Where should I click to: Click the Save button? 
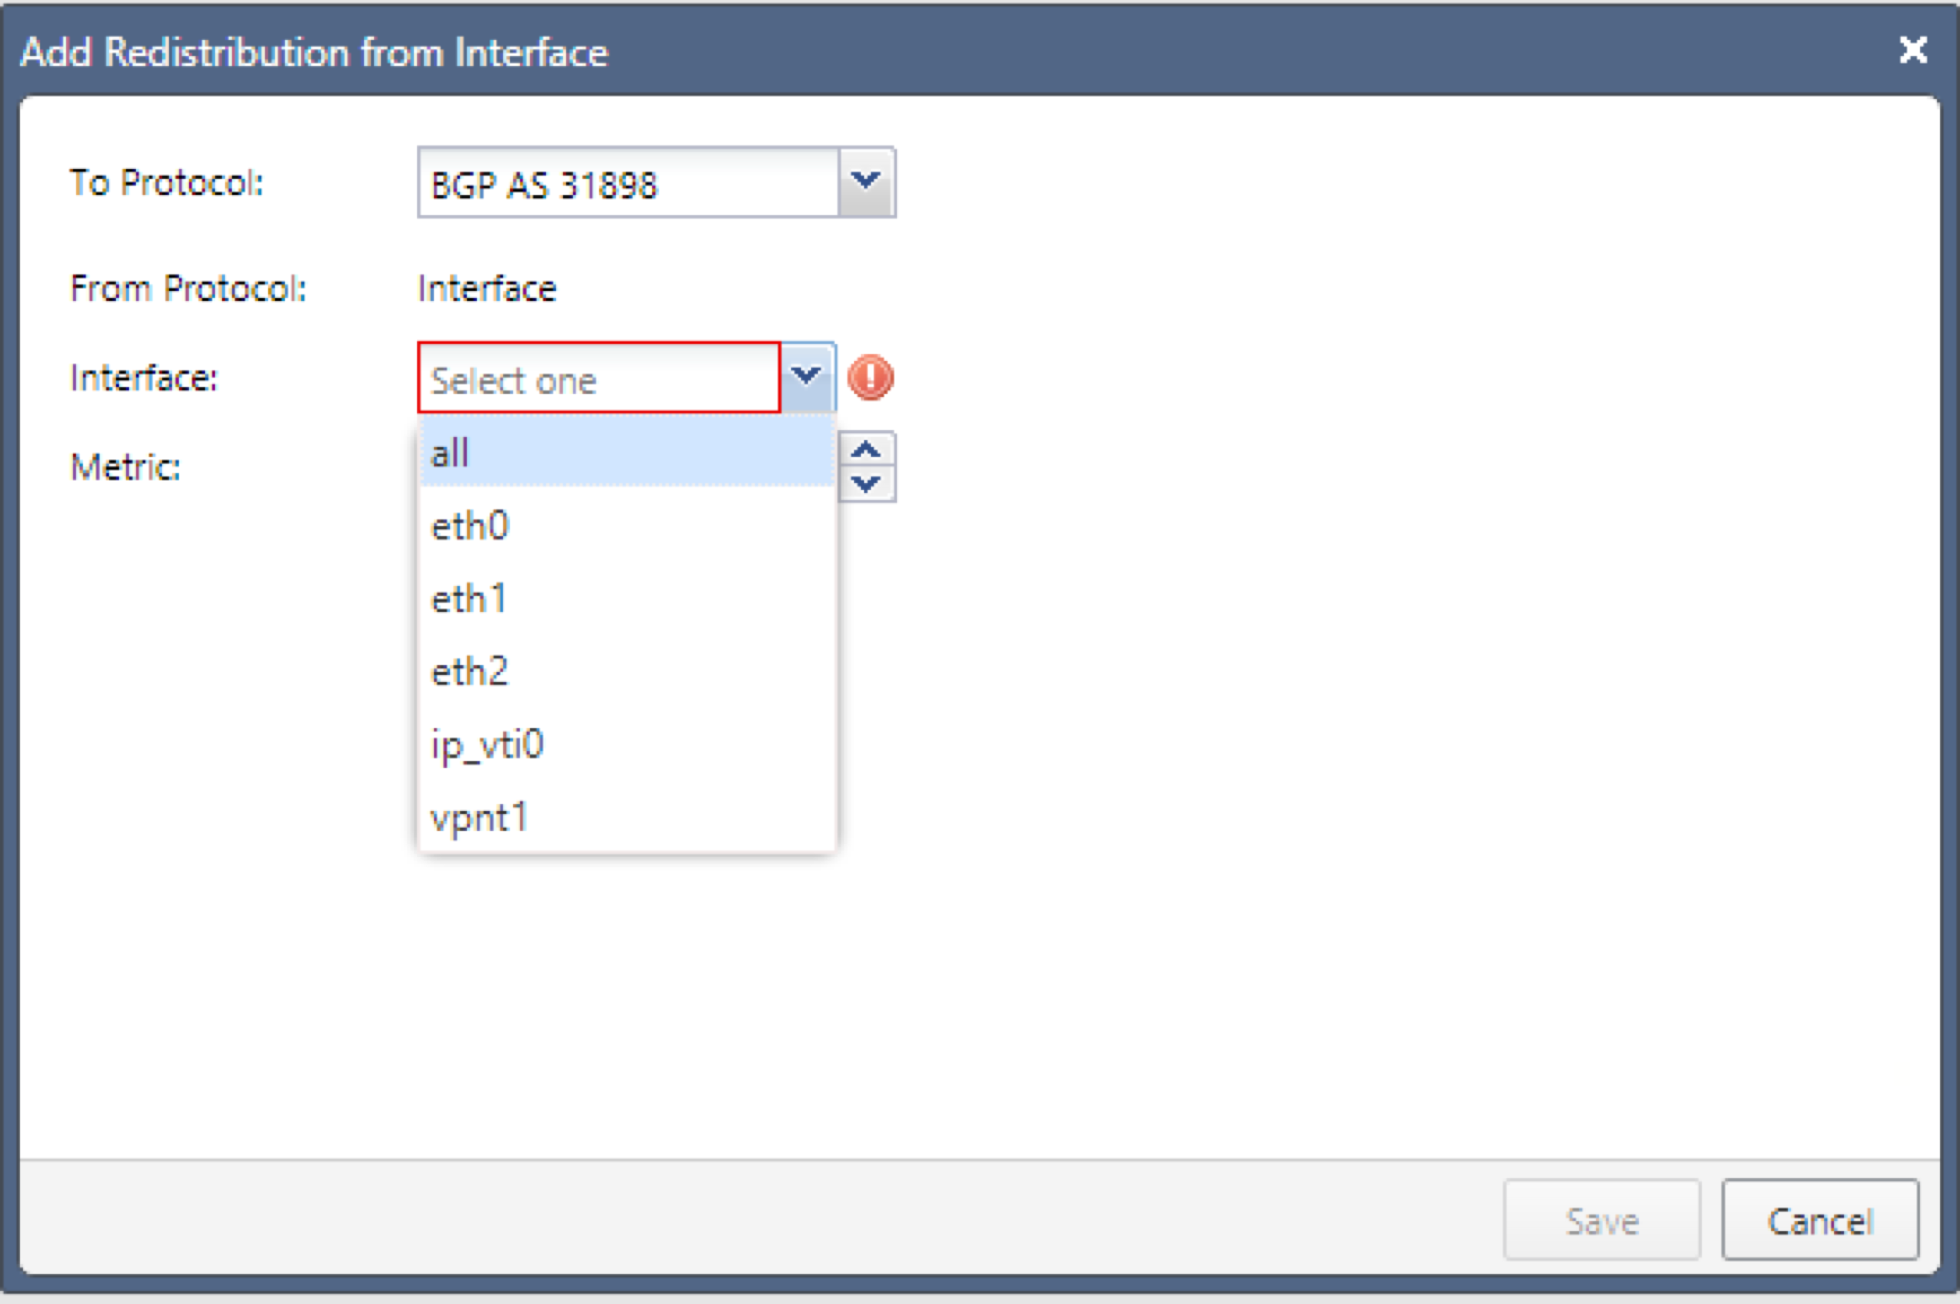click(x=1601, y=1220)
